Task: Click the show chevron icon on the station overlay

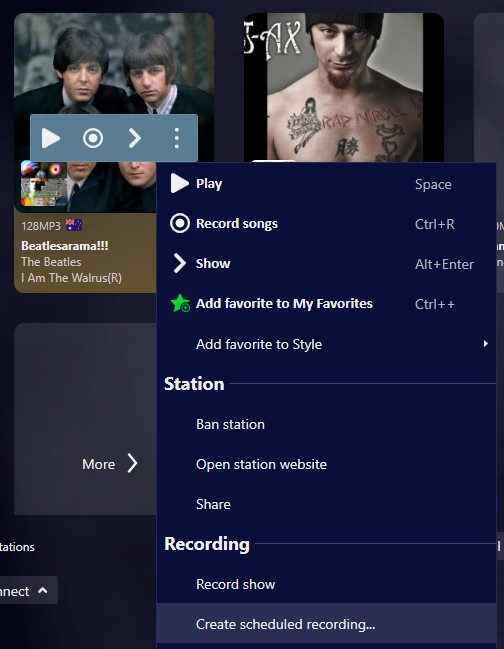Action: coord(135,138)
